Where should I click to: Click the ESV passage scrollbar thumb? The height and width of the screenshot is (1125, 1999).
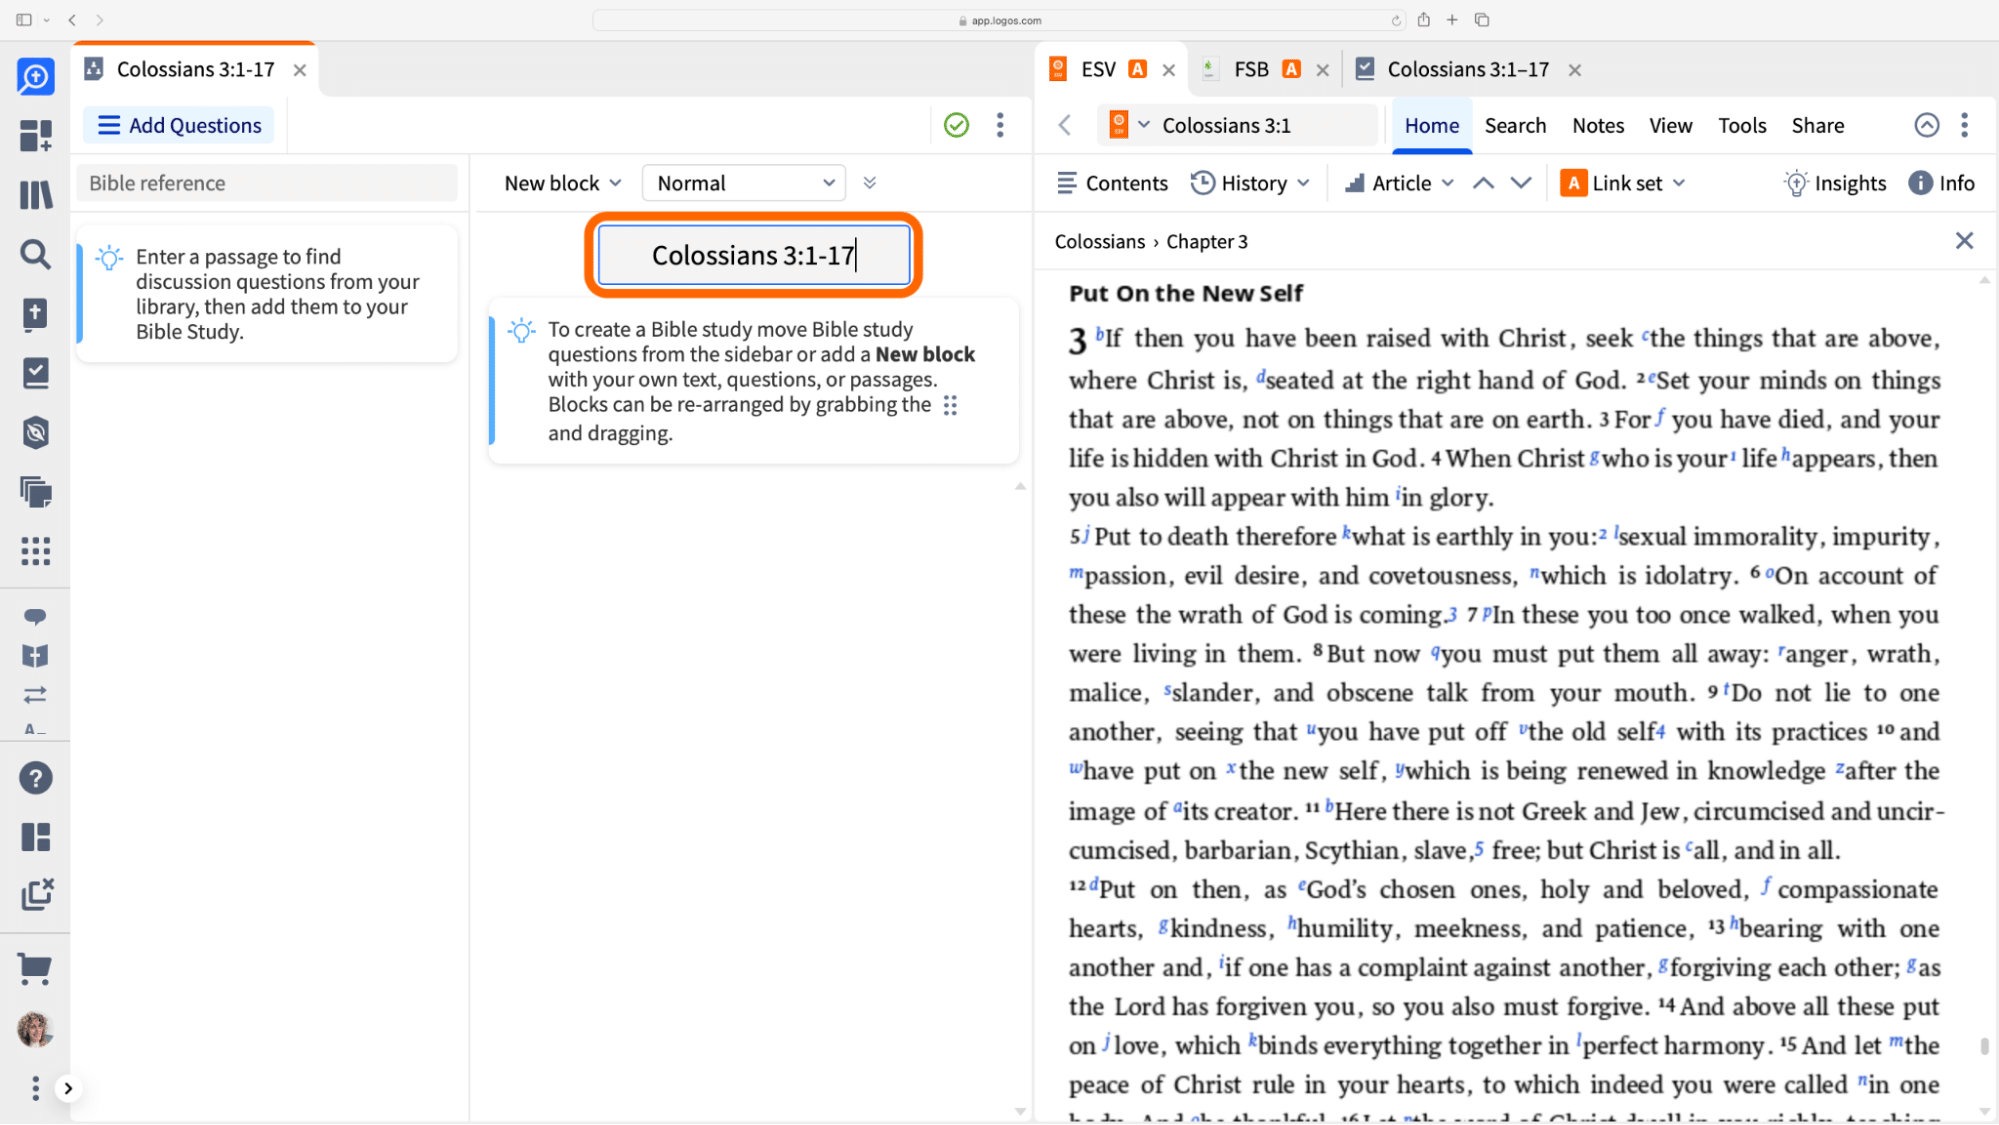(x=1984, y=1046)
